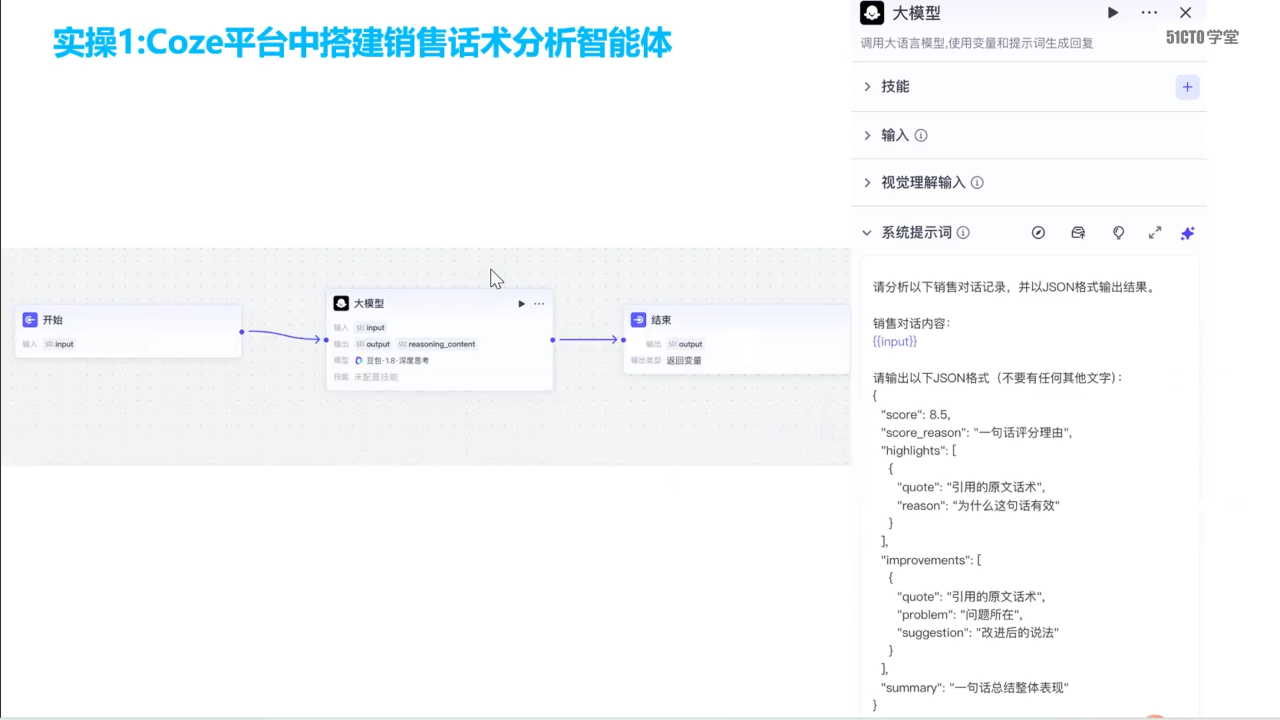Image resolution: width=1280 pixels, height=720 pixels.
Task: Expand the 技能 section
Action: click(x=867, y=87)
